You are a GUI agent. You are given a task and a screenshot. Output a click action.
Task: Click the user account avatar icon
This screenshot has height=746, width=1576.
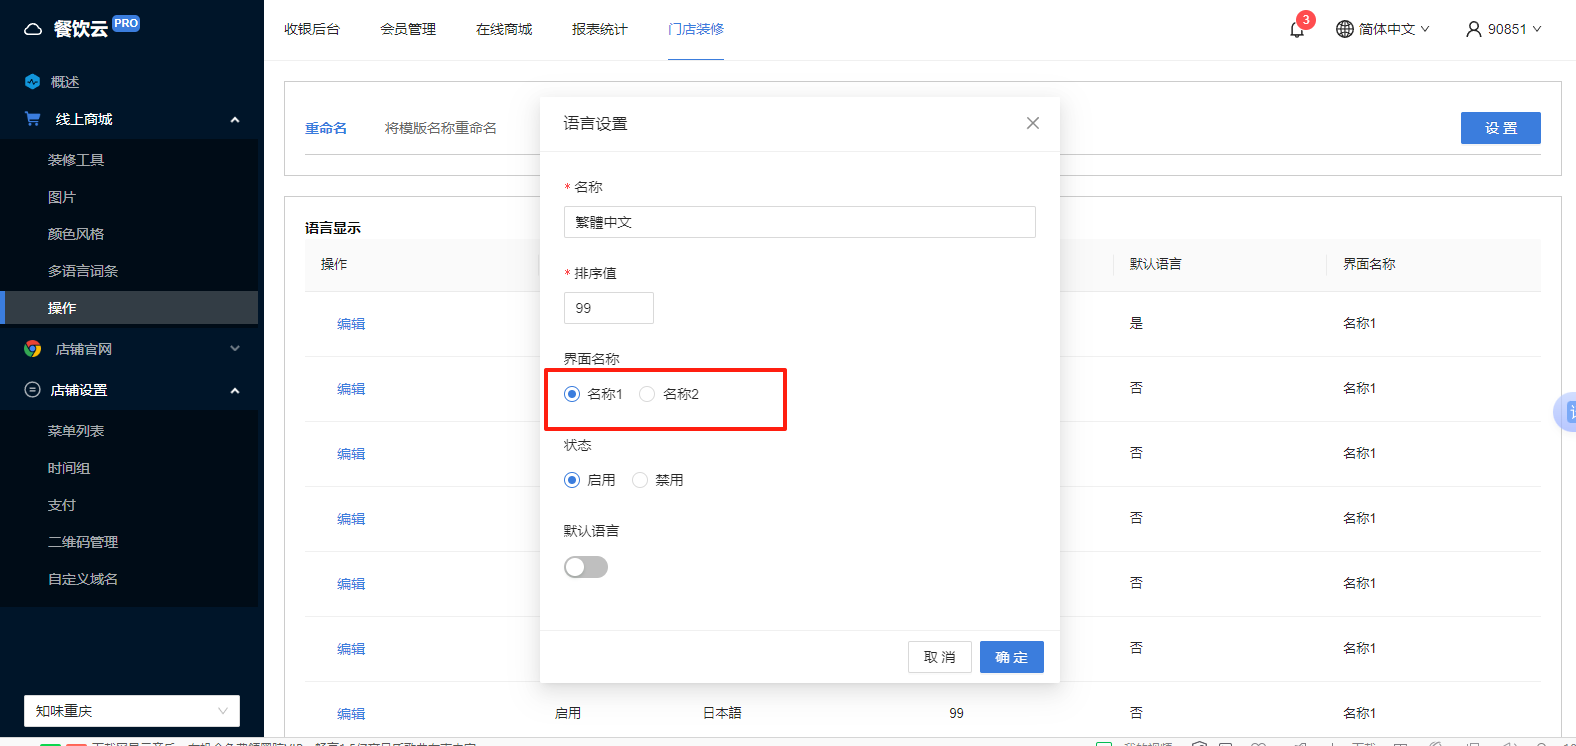pyautogui.click(x=1474, y=29)
